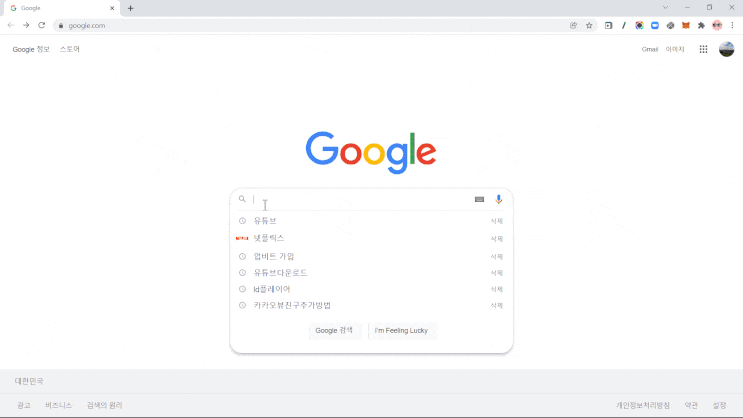Open the Google apps grid
Viewport: 743px width, 418px height.
tap(703, 49)
